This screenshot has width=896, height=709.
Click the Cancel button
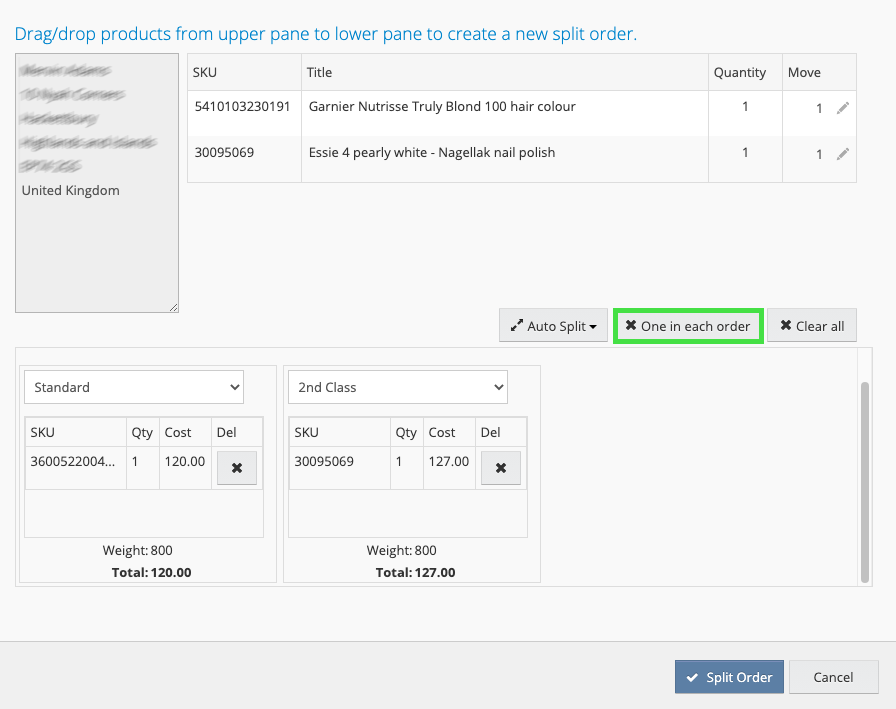tap(833, 677)
